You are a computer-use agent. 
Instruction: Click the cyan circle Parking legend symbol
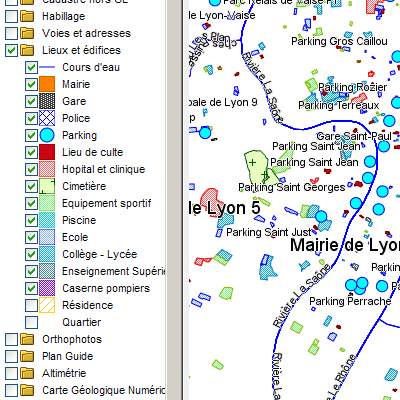click(47, 135)
